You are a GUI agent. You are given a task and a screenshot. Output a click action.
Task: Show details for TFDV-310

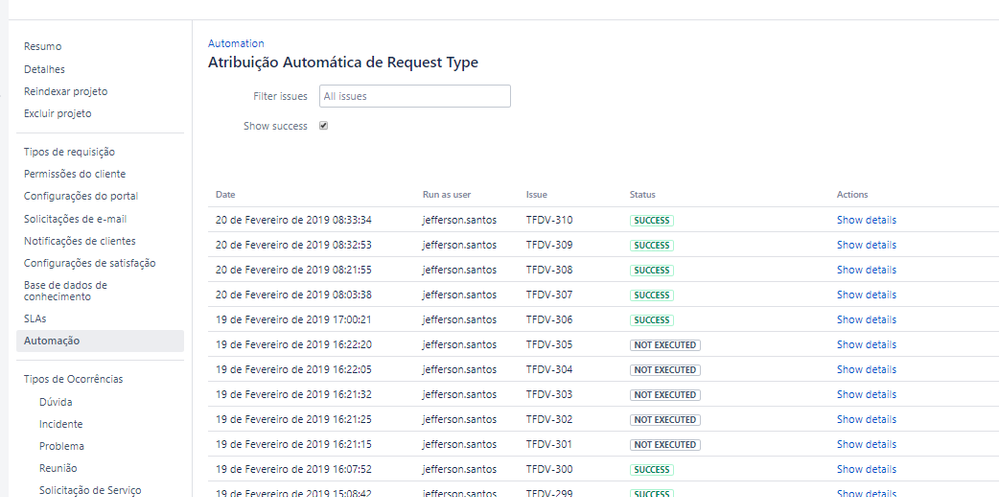click(866, 220)
